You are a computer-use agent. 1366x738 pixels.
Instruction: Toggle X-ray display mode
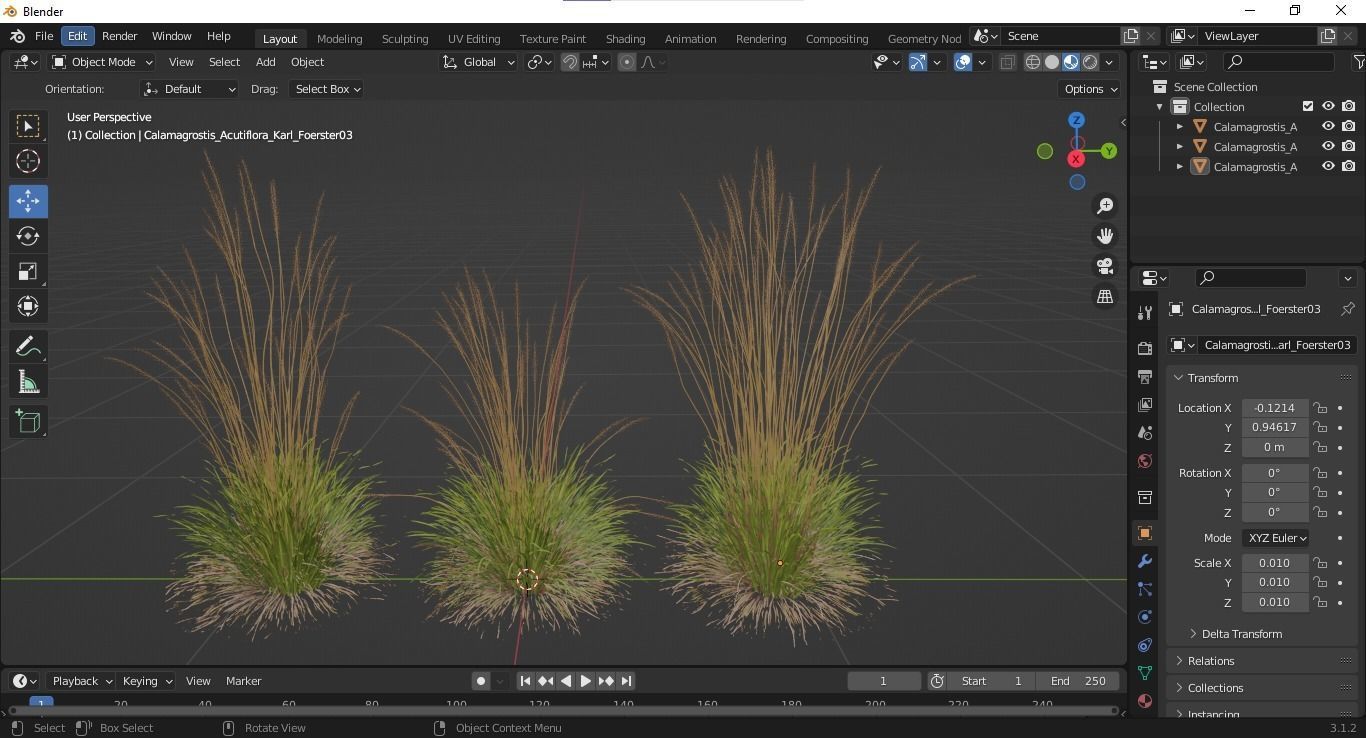1007,62
